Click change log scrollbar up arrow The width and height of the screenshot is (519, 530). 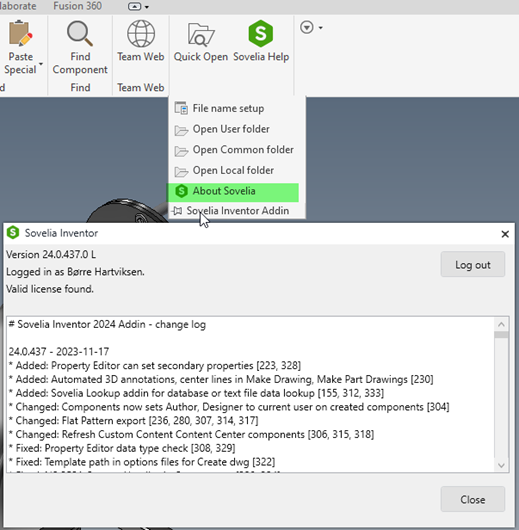click(501, 325)
